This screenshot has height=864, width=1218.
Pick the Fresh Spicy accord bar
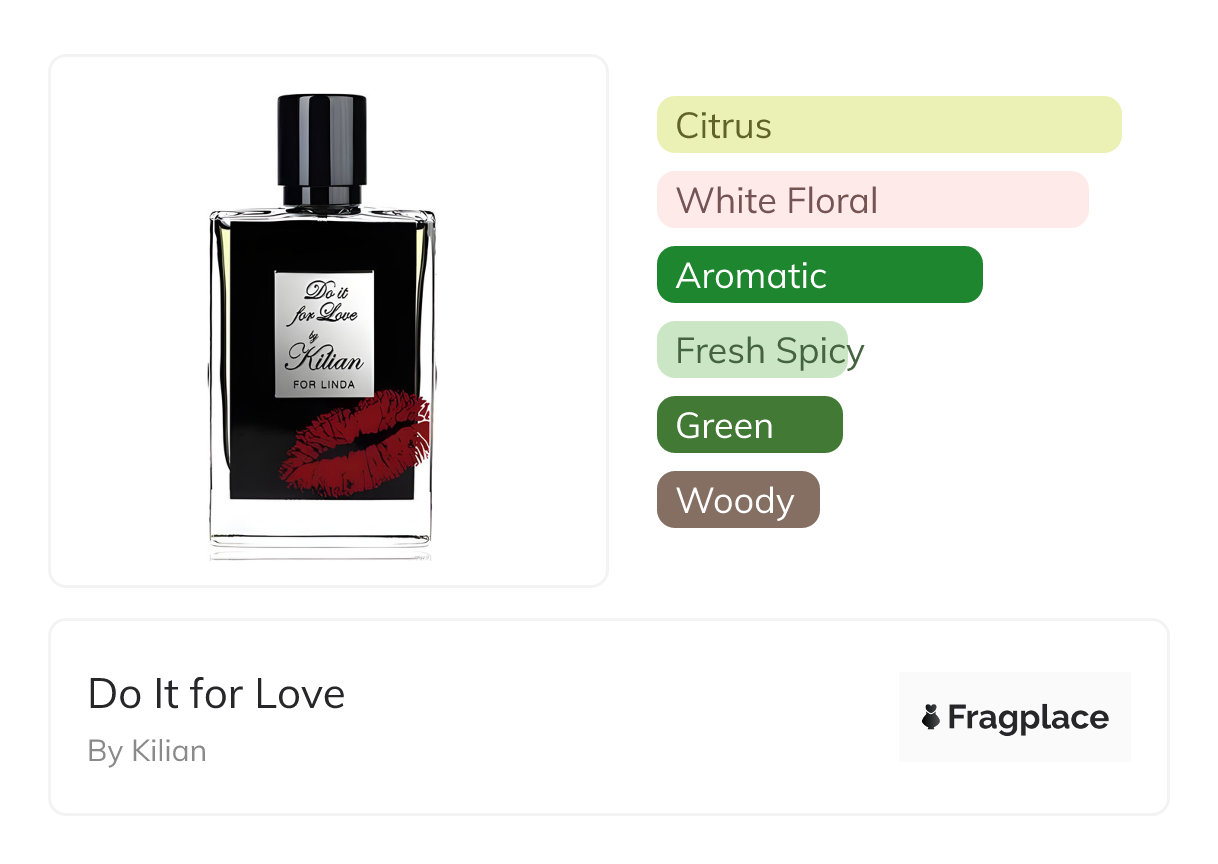[752, 350]
